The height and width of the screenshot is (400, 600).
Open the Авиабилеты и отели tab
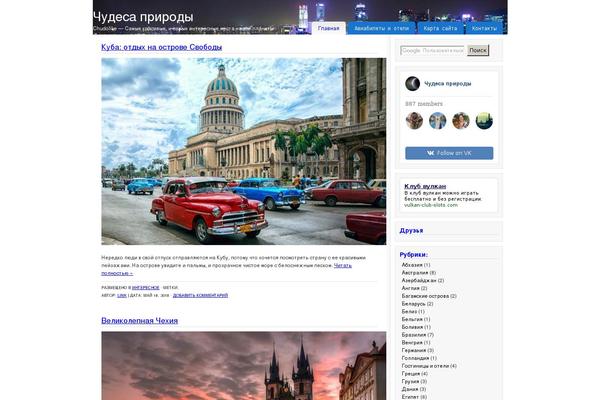tap(382, 28)
